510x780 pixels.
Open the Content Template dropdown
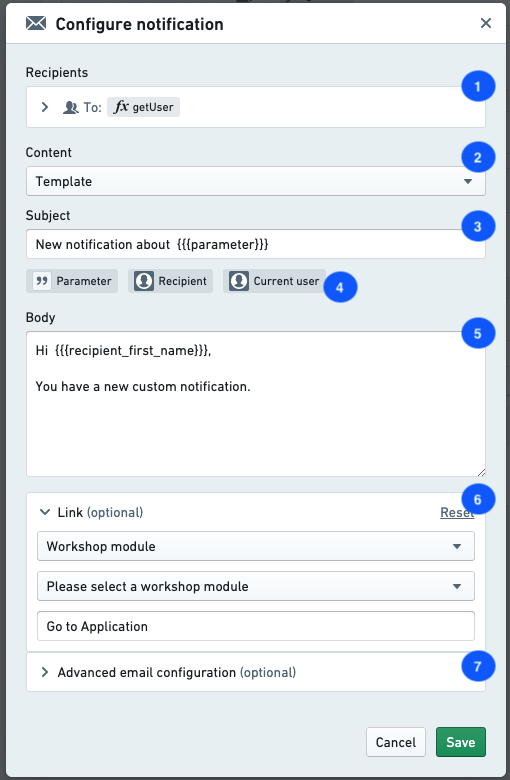pyautogui.click(x=256, y=181)
